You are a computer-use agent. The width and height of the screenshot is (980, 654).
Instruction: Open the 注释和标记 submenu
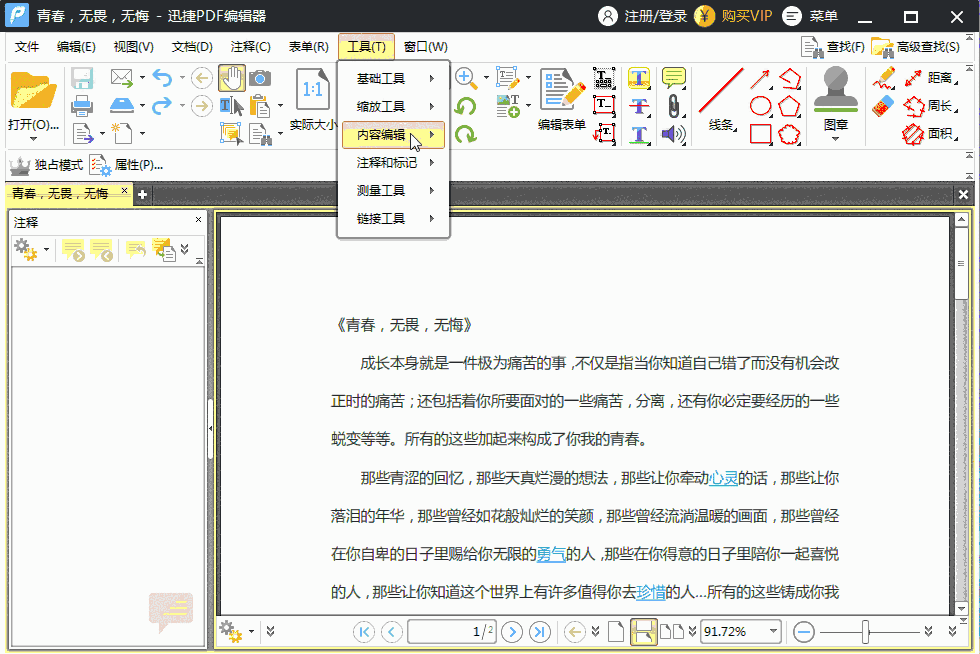tap(393, 163)
